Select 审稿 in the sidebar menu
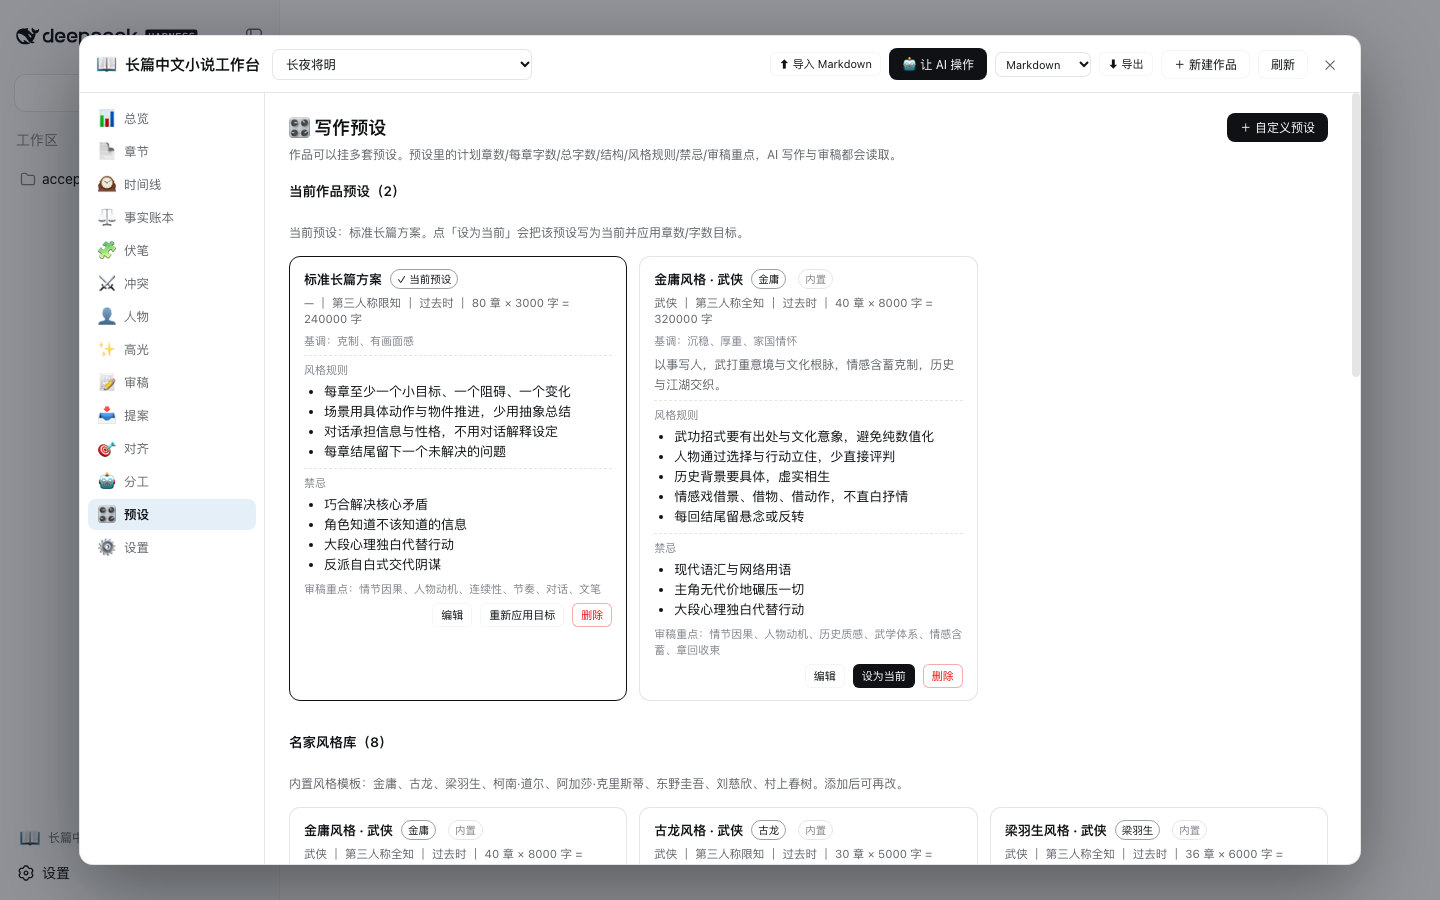The height and width of the screenshot is (900, 1440). tap(172, 382)
